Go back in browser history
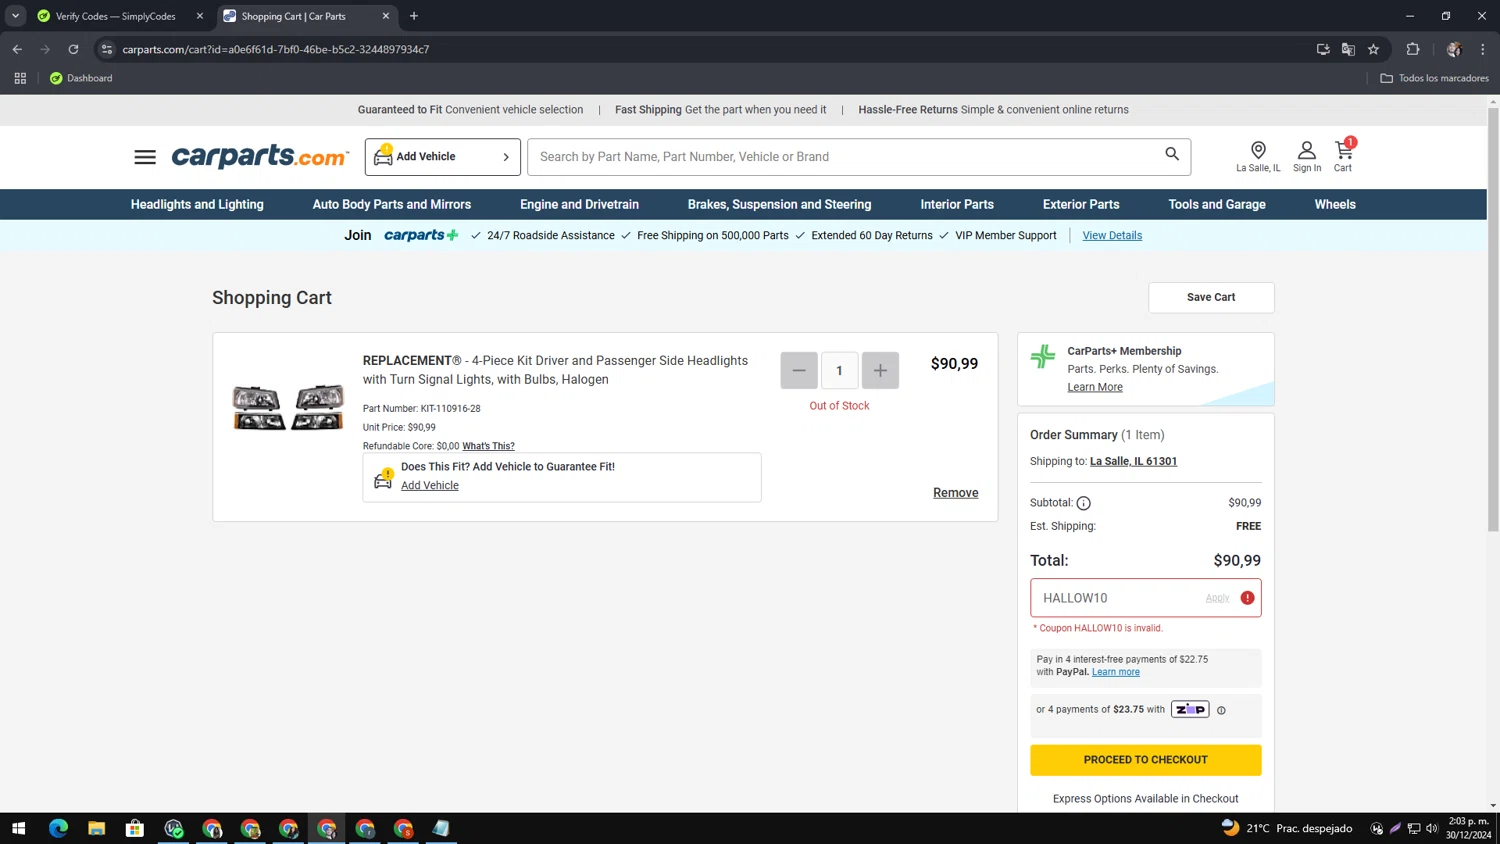The width and height of the screenshot is (1500, 844). click(17, 49)
